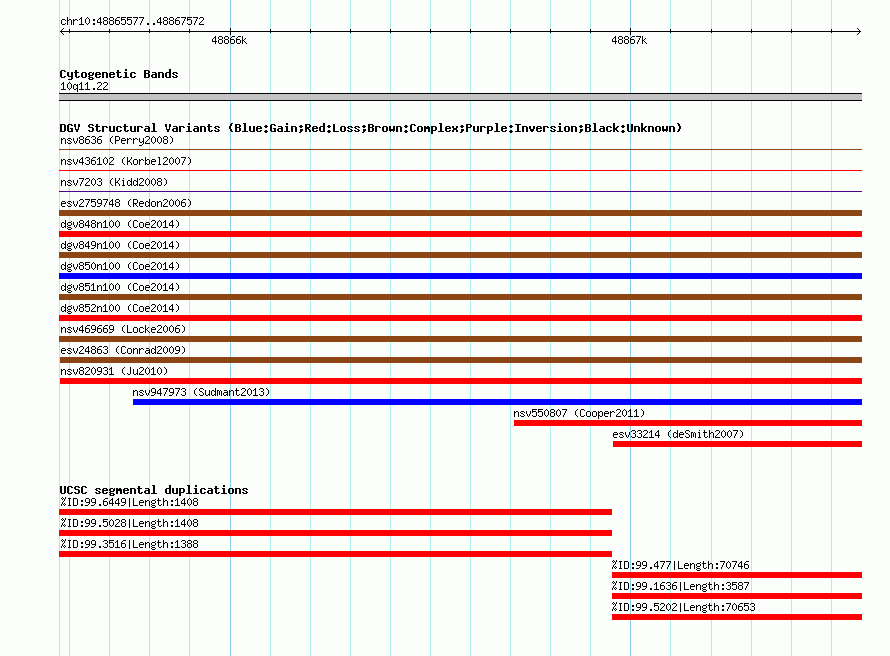Viewport: 890px width, 656px height.
Task: Click the red bar under %ID:99.477
Action: [x=737, y=575]
